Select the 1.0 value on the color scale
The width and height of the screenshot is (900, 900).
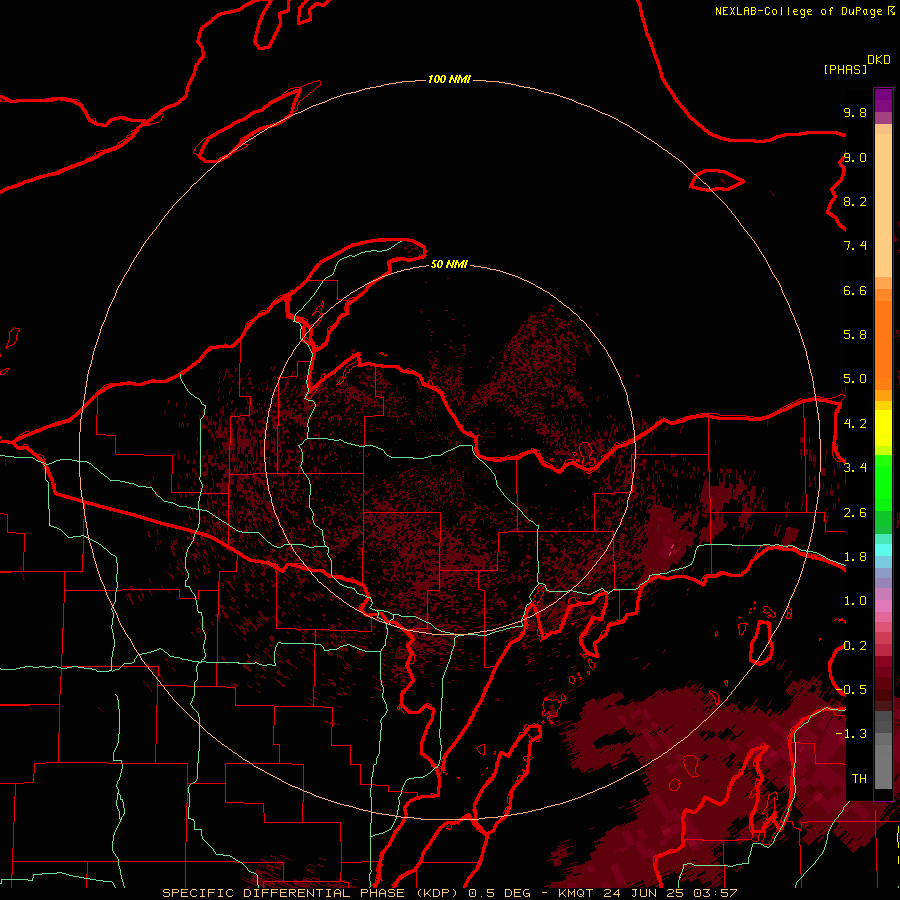855,601
